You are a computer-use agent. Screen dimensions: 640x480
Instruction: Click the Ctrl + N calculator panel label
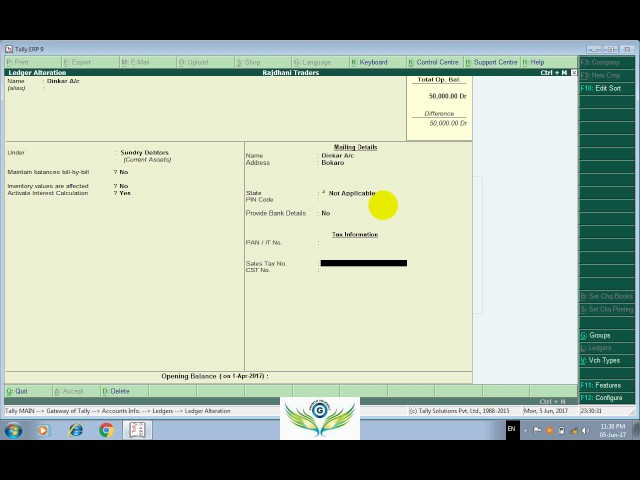coord(552,402)
